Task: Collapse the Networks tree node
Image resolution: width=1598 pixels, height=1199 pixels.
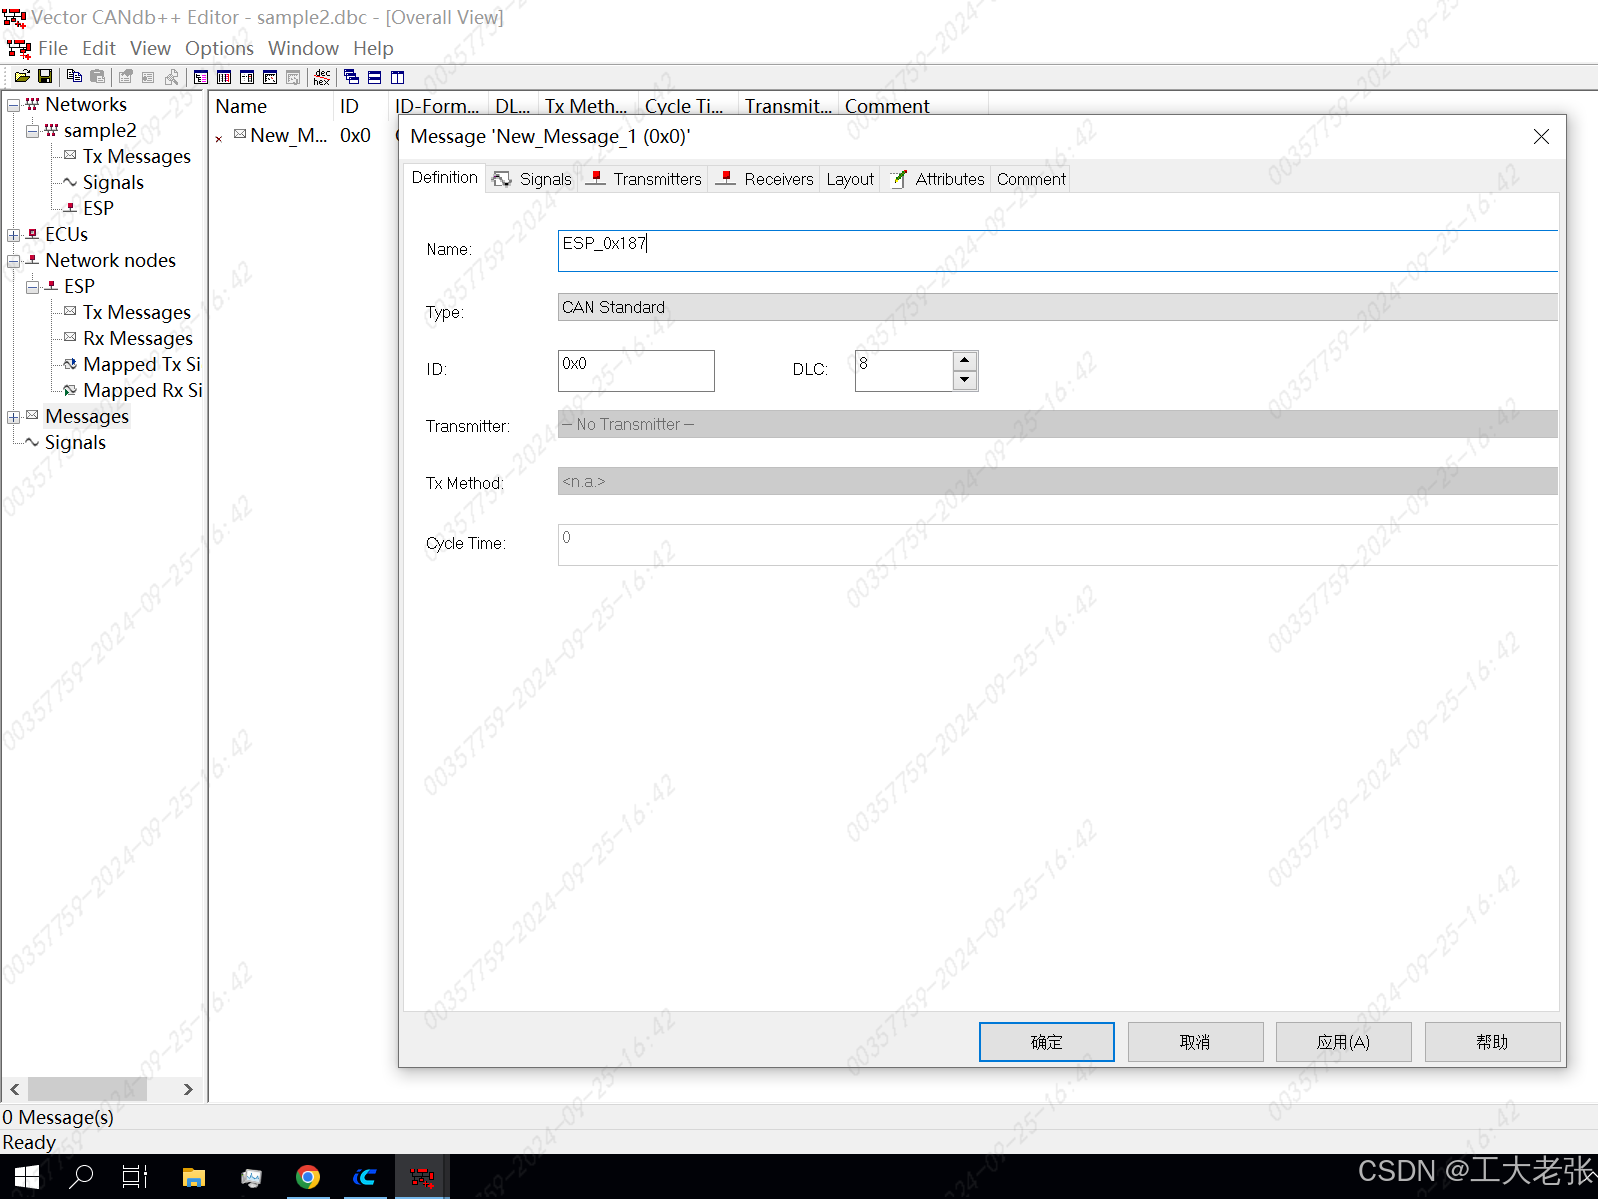Action: tap(13, 105)
